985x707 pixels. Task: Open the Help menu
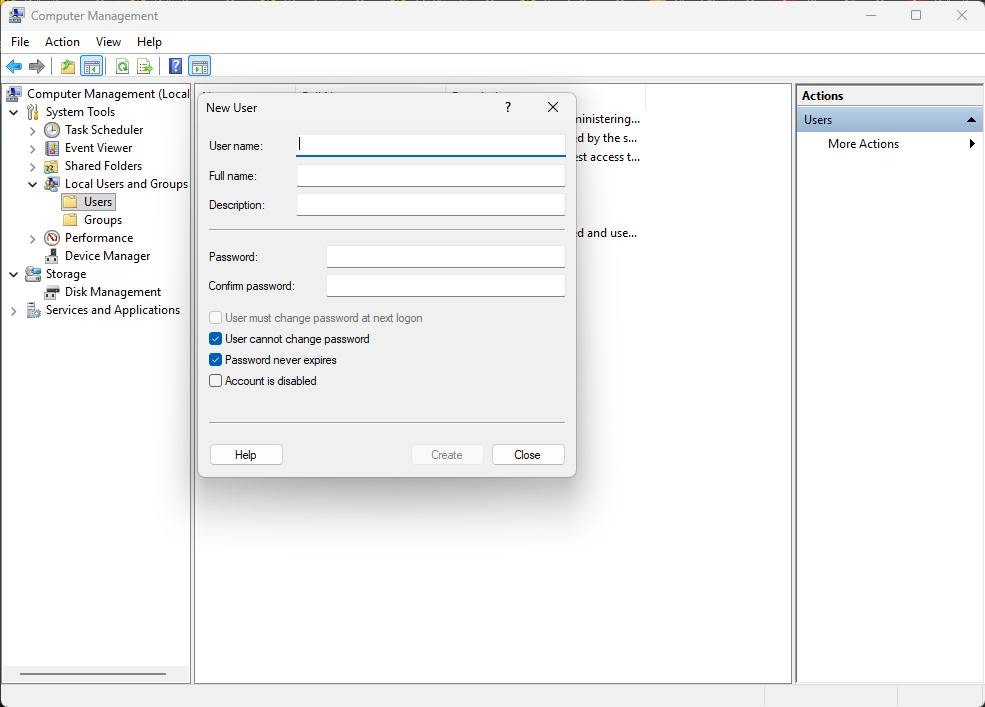pos(150,41)
